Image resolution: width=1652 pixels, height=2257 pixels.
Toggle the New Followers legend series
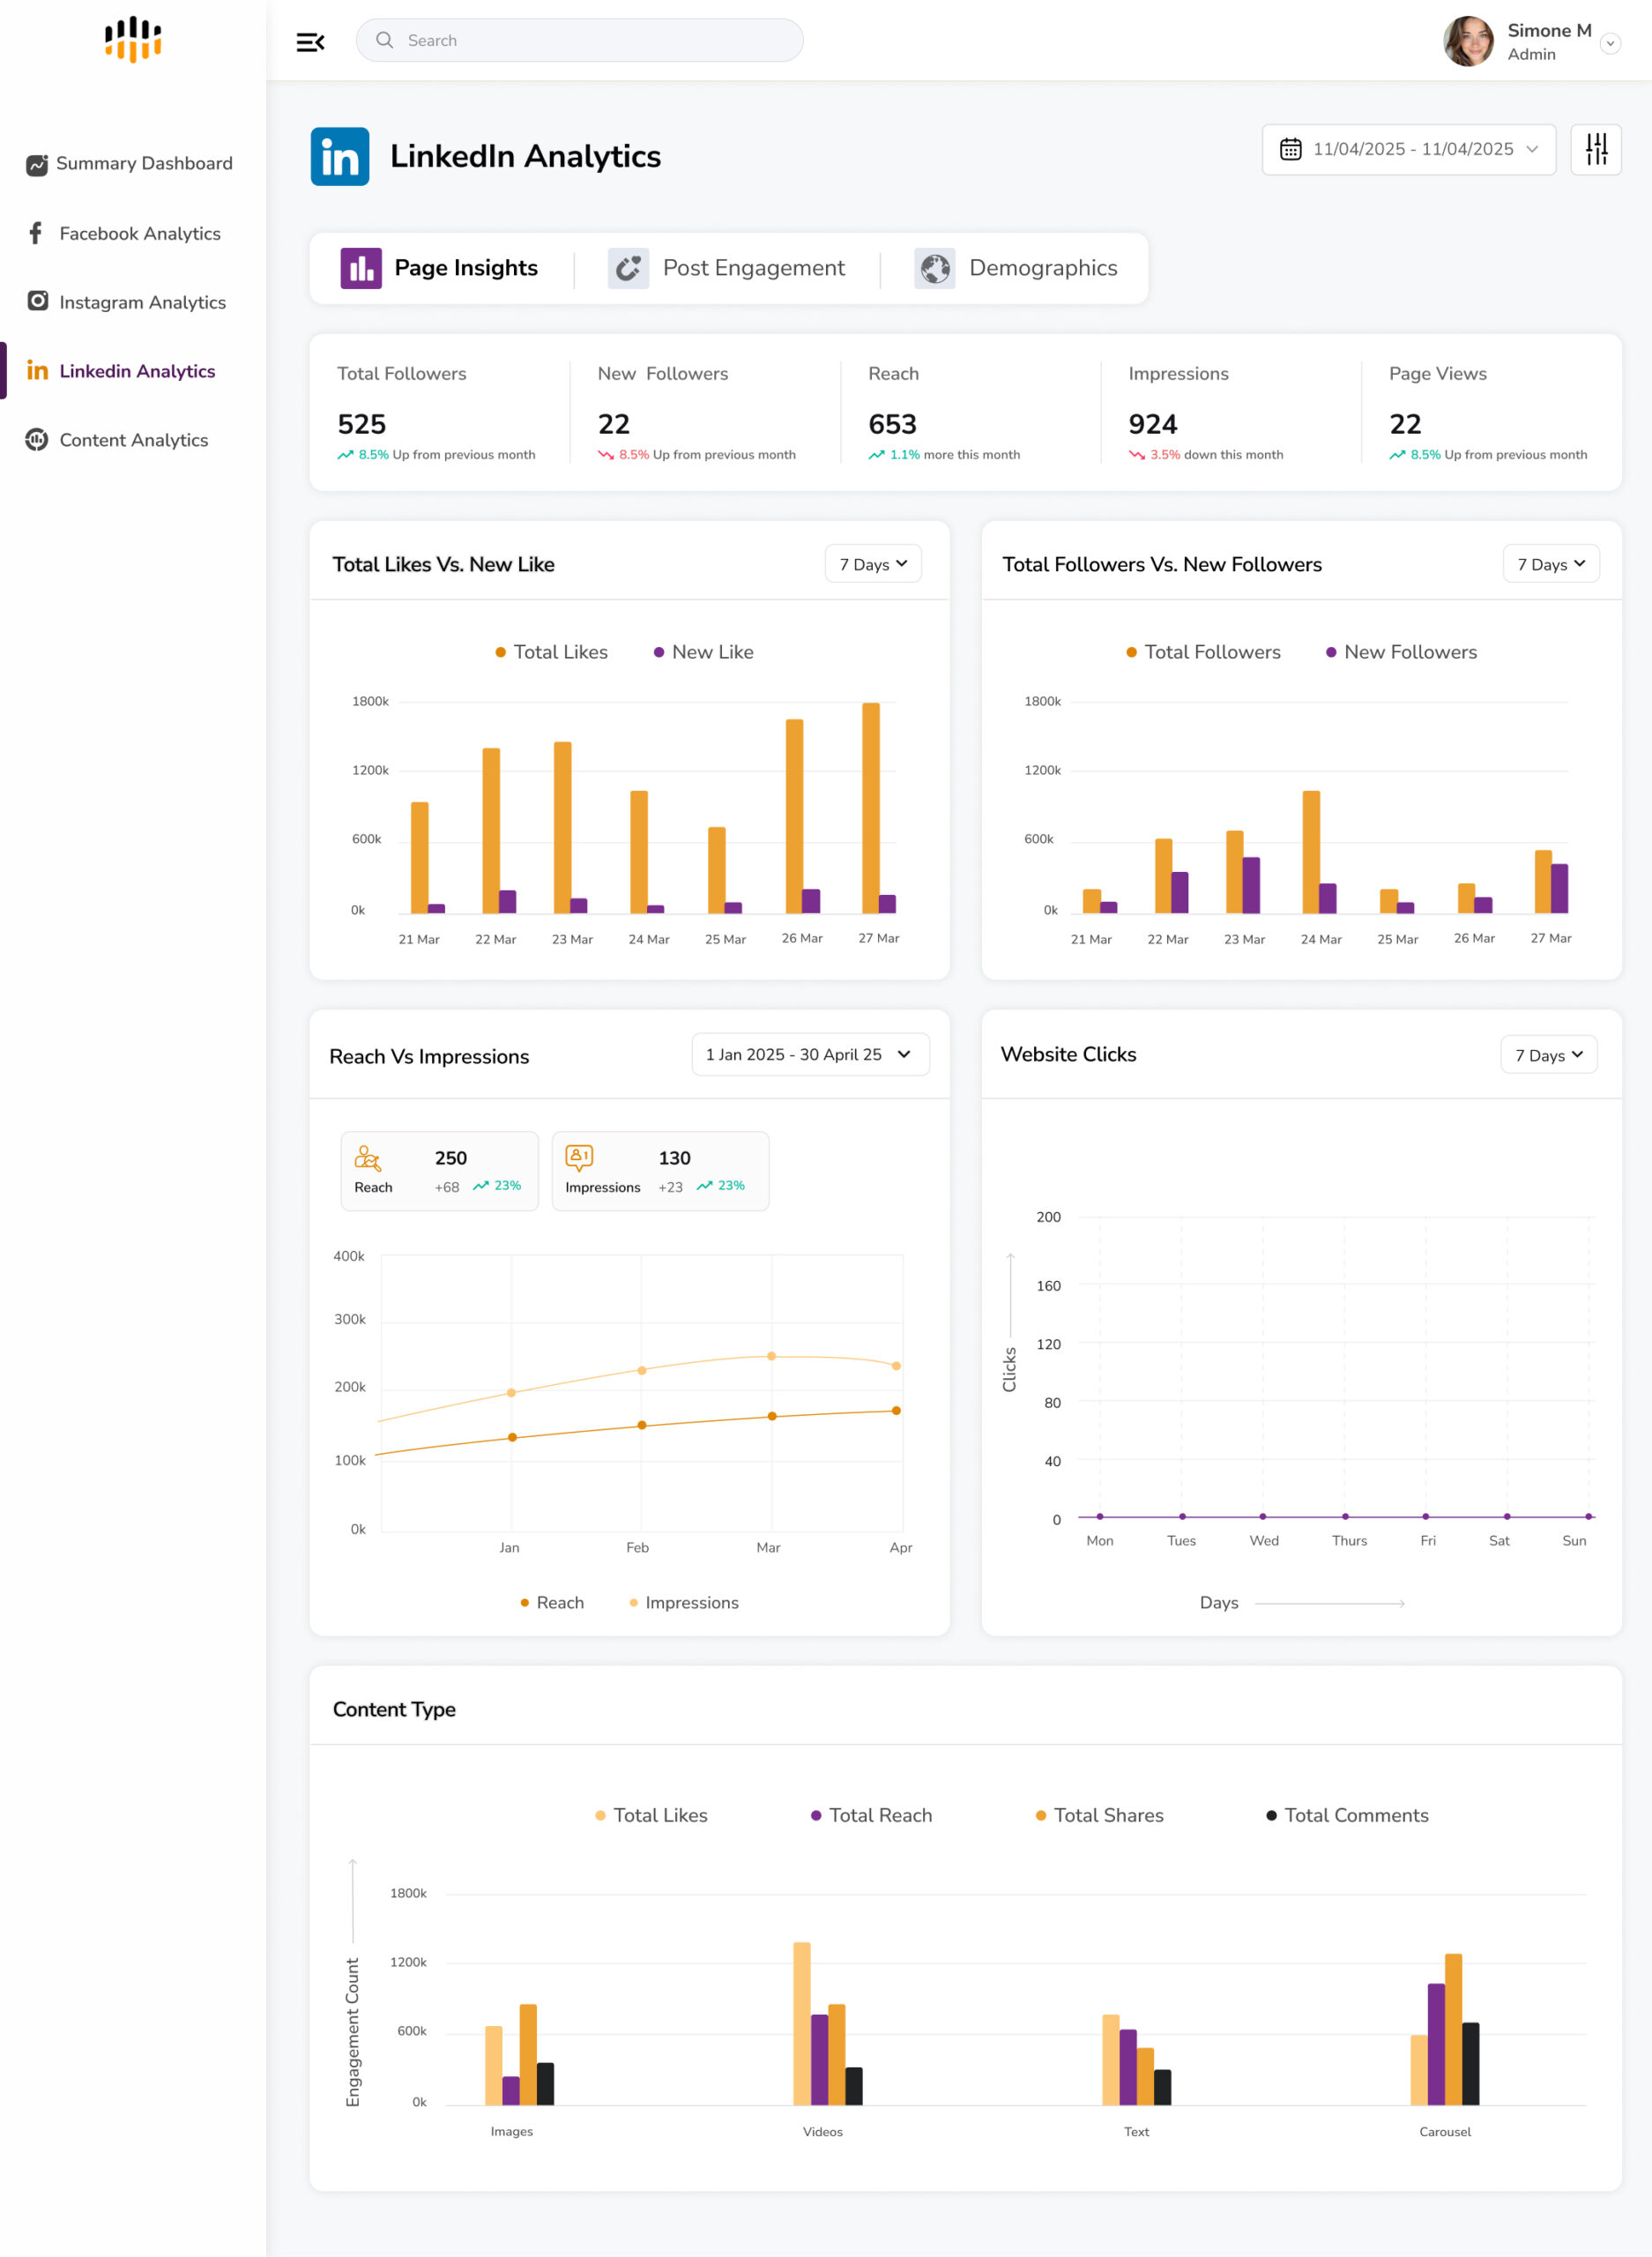[x=1401, y=652]
